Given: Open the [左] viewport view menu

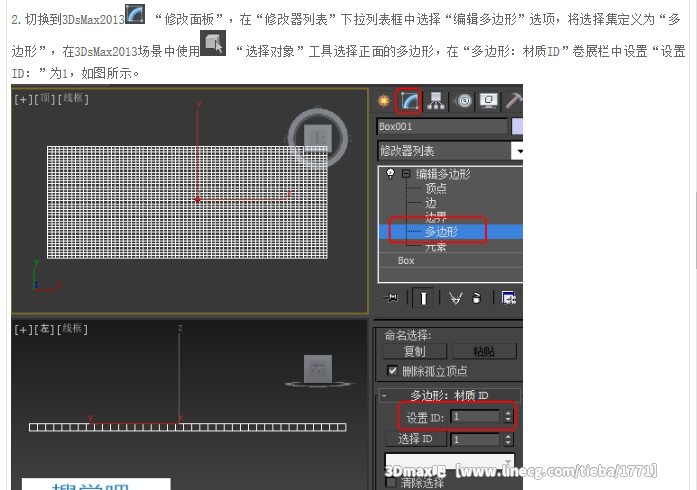Looking at the screenshot, I should click(44, 329).
